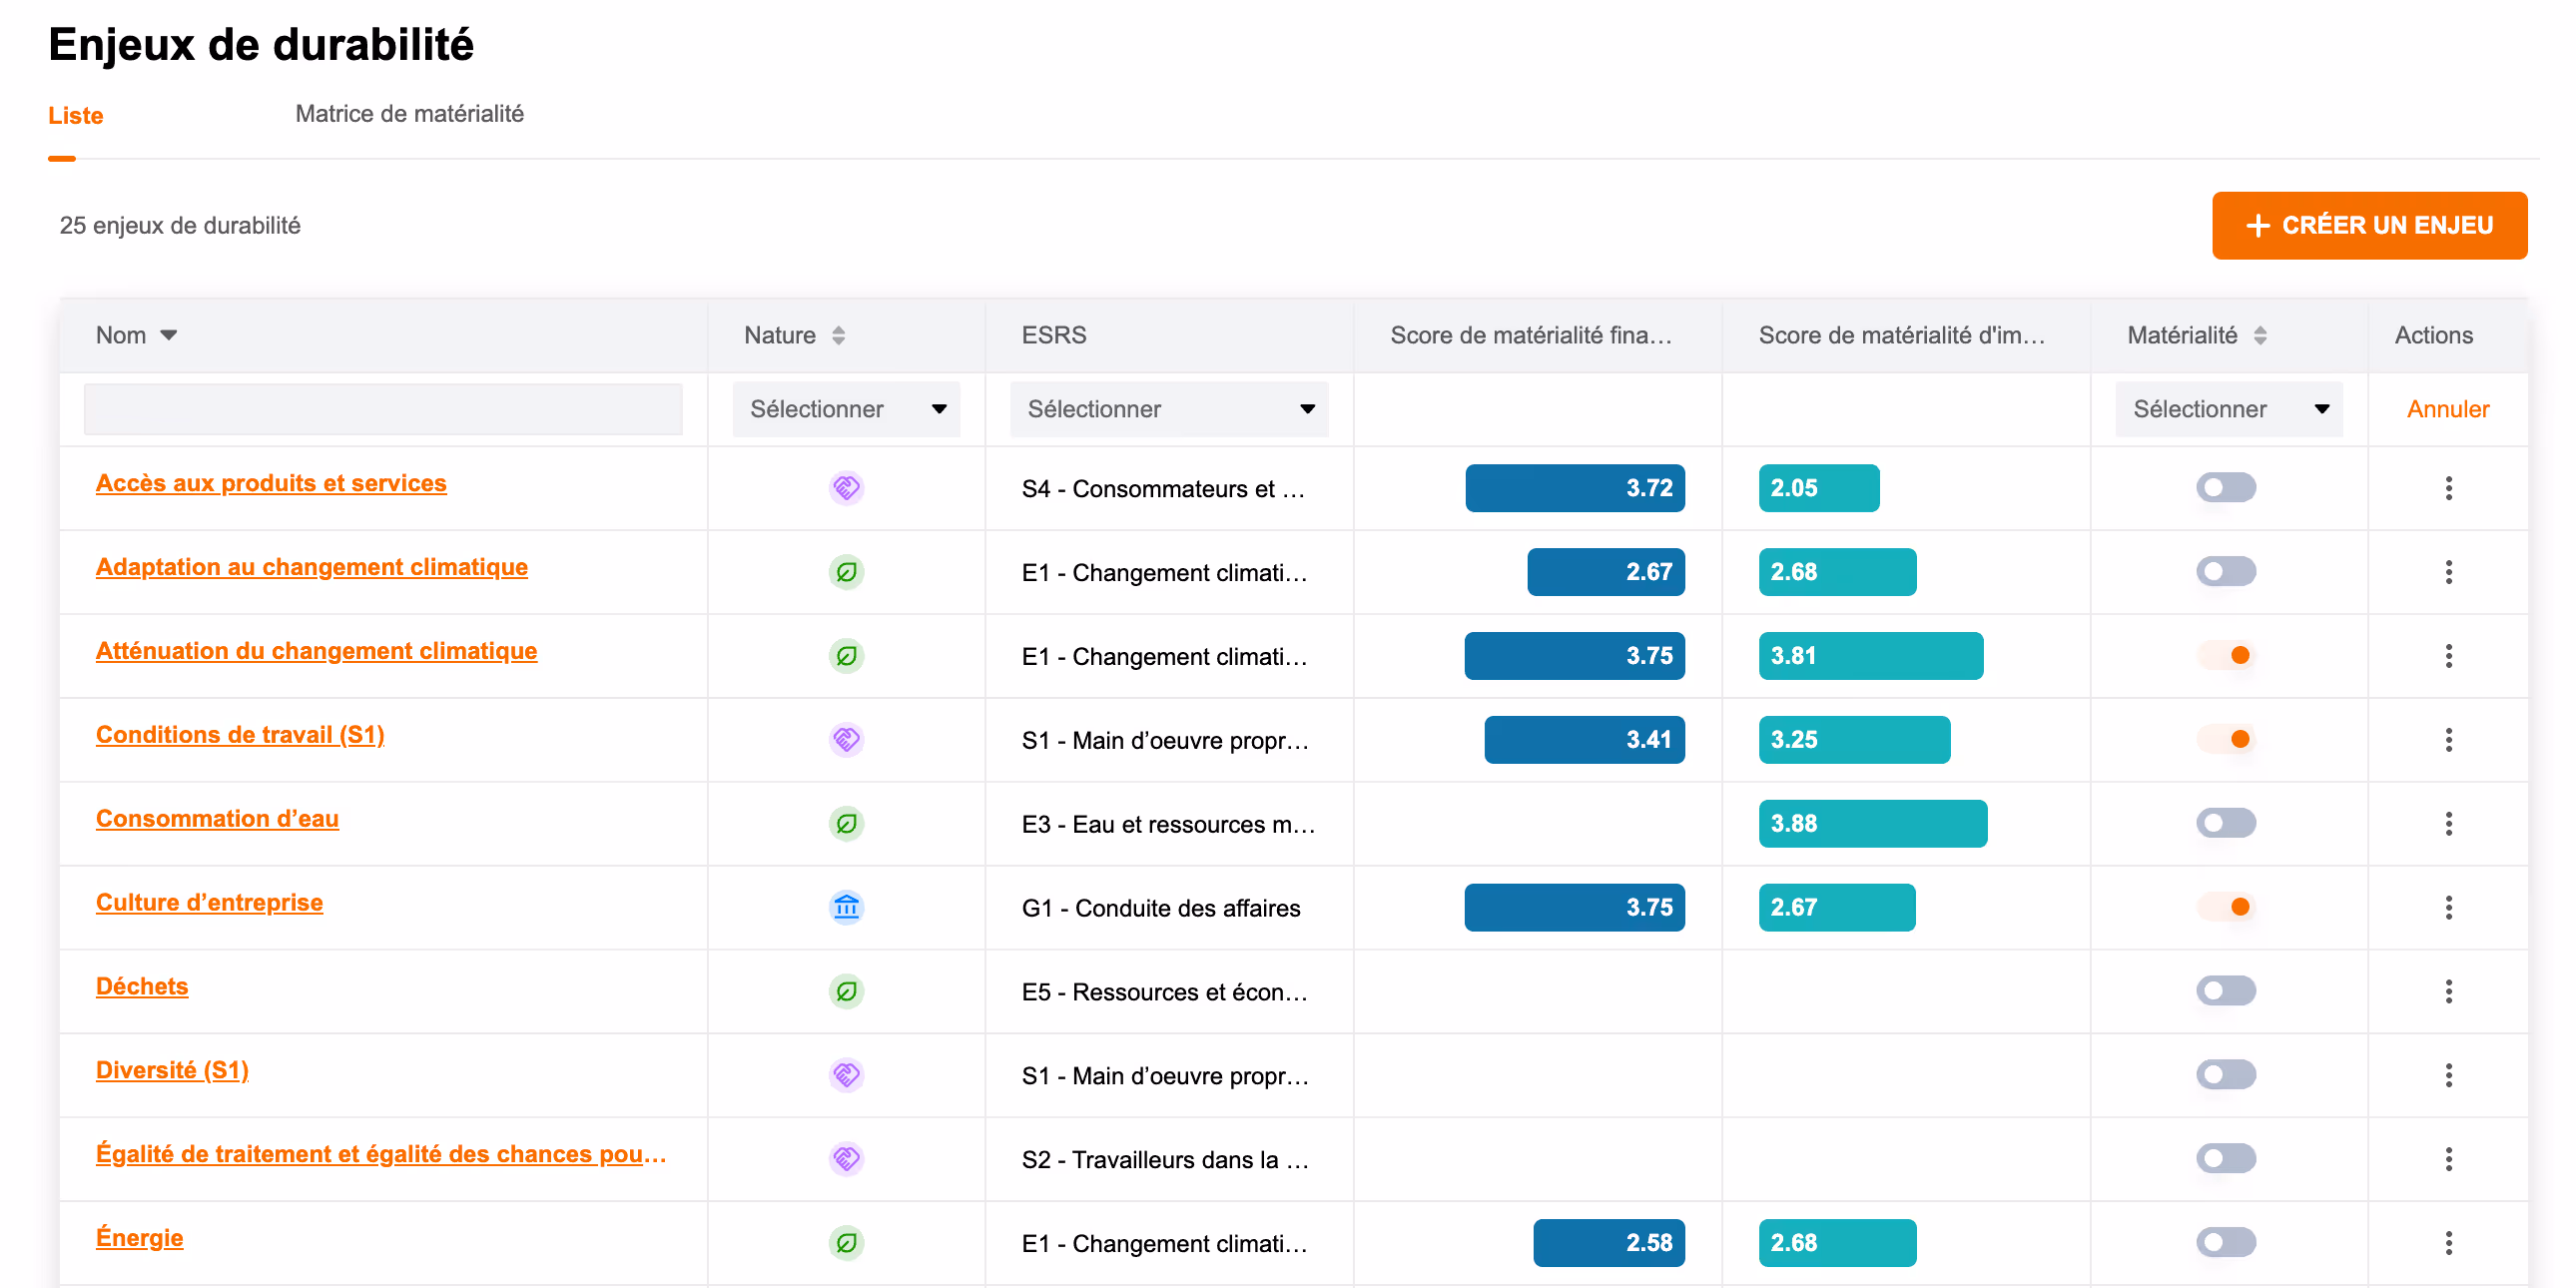Click the leaf icon for Atténuation du changement climatique

click(x=846, y=656)
